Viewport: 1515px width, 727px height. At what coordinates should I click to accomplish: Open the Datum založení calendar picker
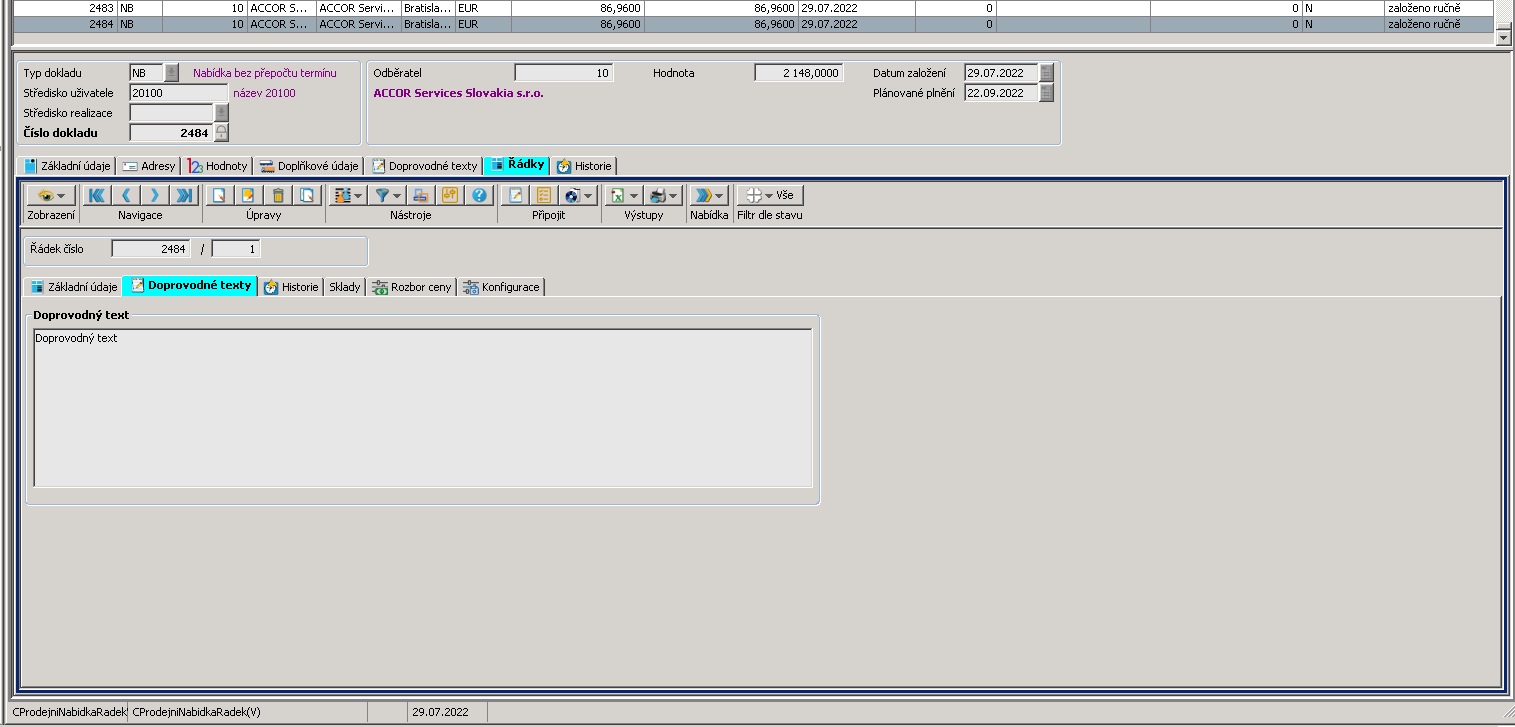click(1046, 73)
